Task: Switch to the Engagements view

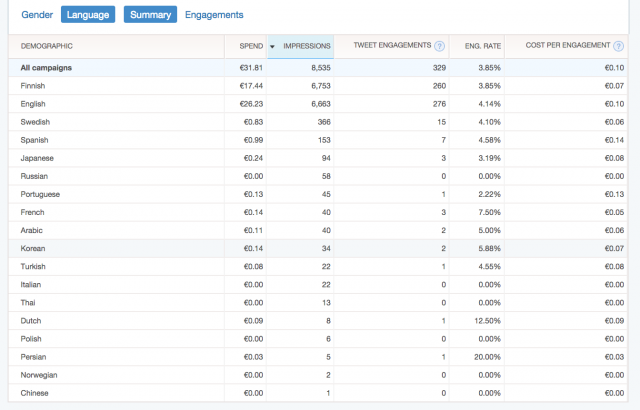Action: coord(213,15)
